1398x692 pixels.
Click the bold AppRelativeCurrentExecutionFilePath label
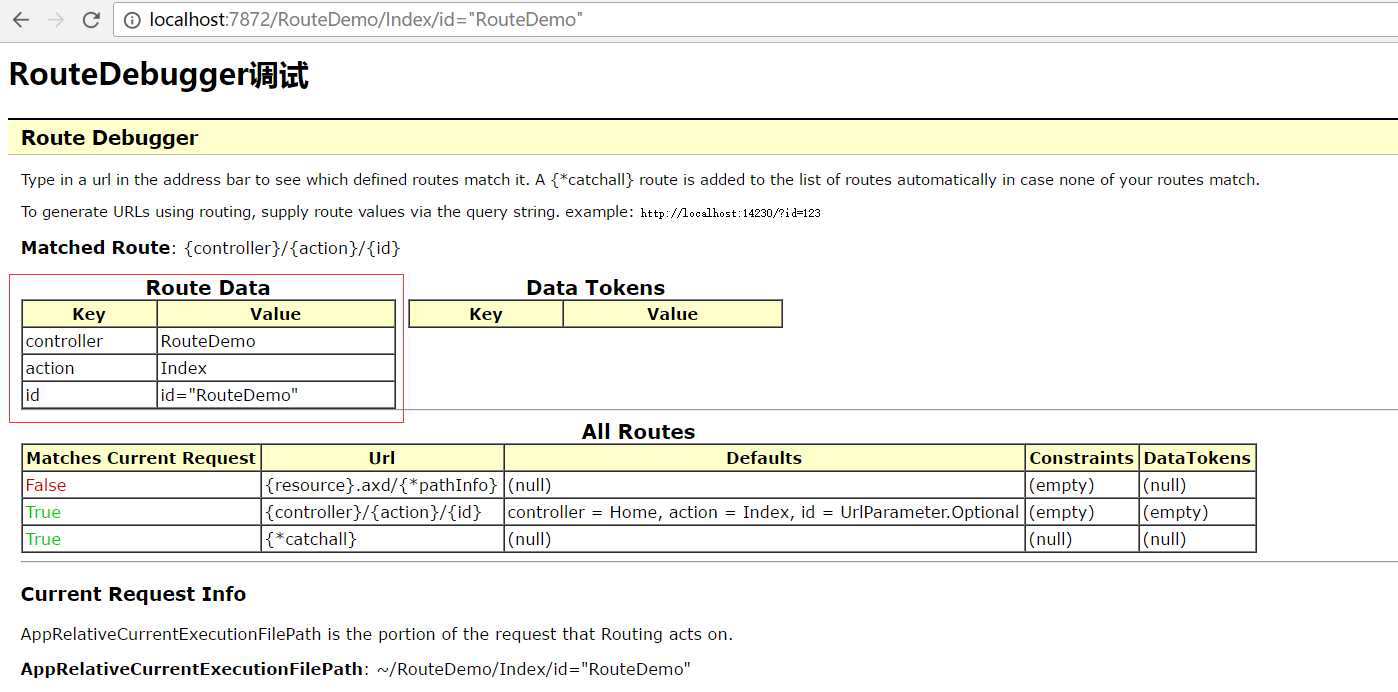192,669
